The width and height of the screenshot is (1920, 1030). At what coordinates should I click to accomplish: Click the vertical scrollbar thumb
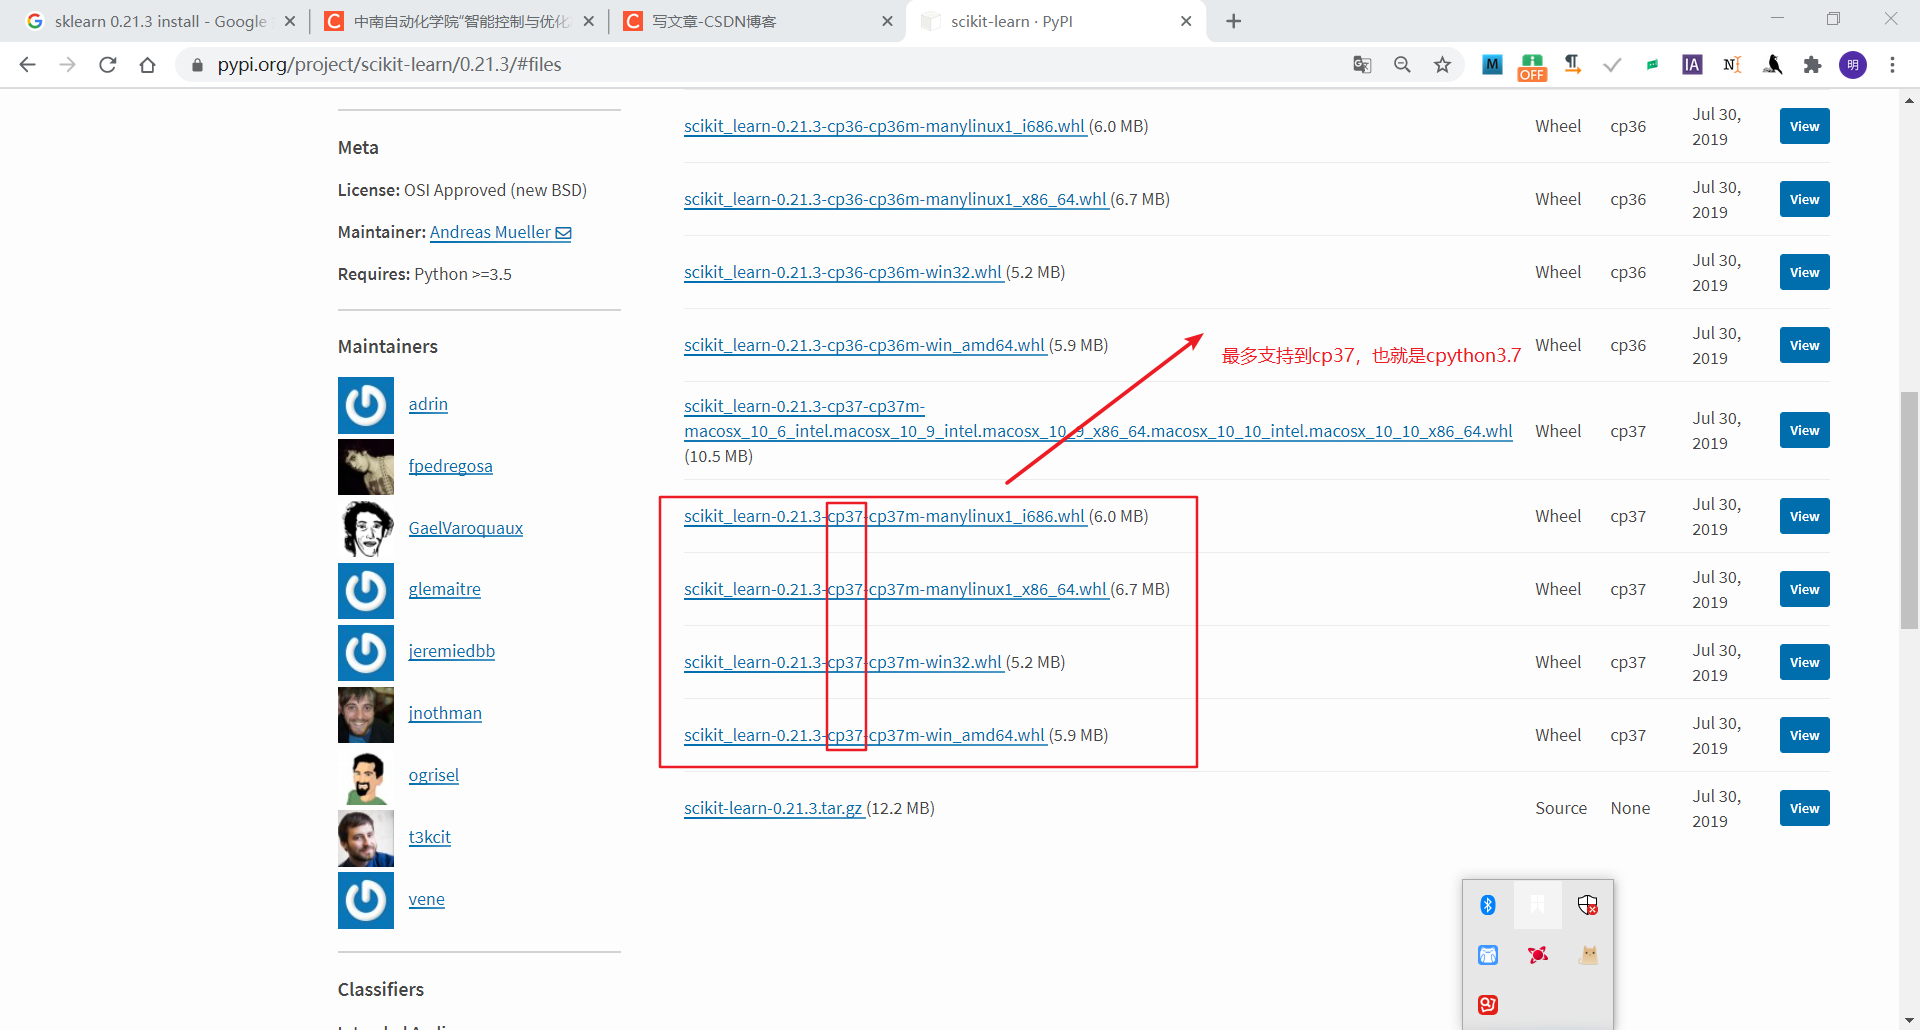click(x=1909, y=510)
